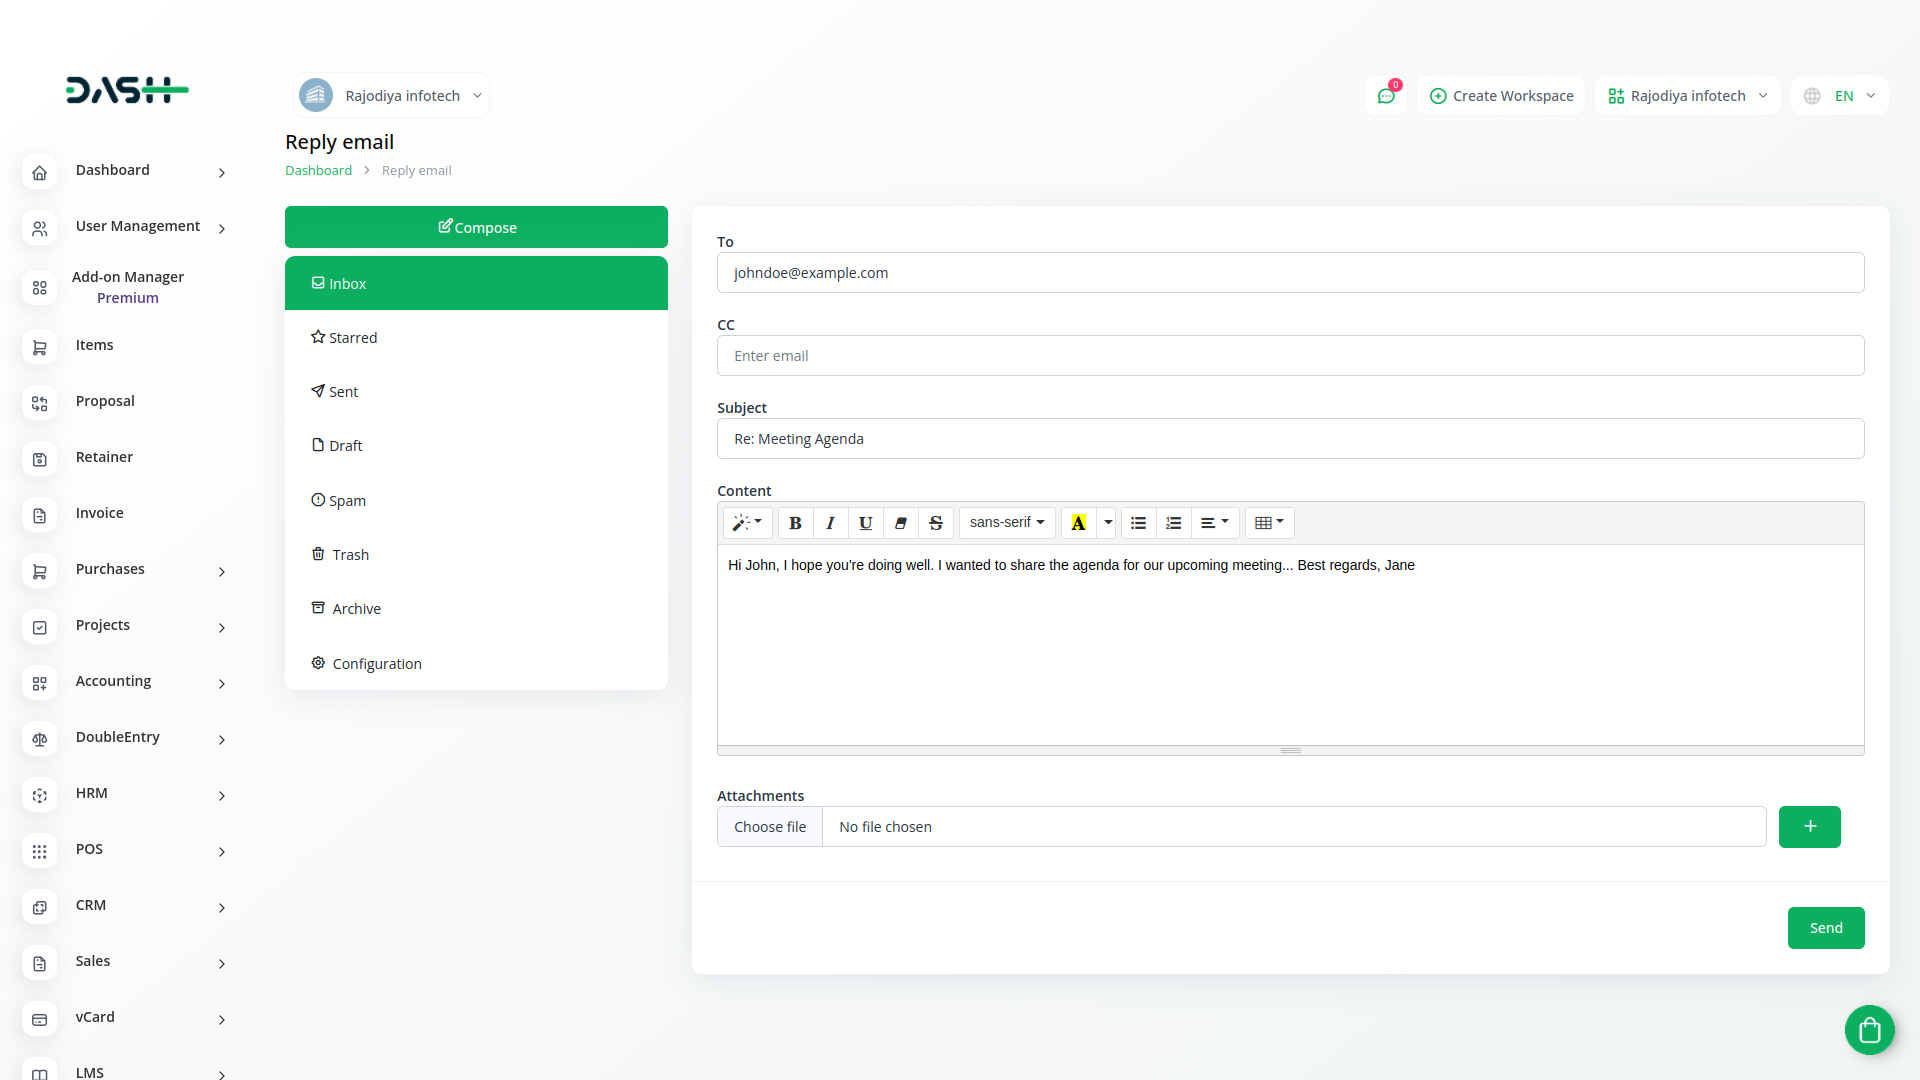The height and width of the screenshot is (1080, 1920).
Task: Toggle underline formatting button
Action: (865, 523)
